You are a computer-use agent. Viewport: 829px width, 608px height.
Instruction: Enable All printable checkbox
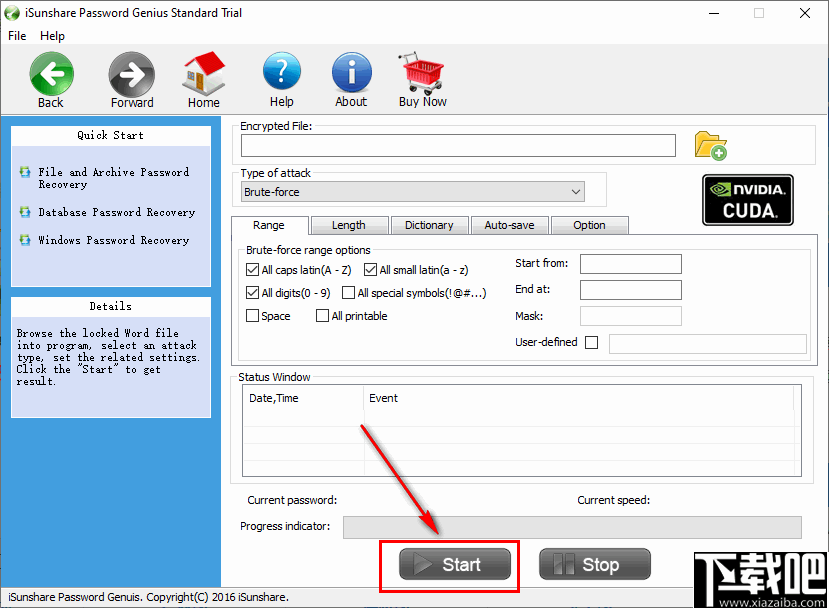click(x=322, y=316)
